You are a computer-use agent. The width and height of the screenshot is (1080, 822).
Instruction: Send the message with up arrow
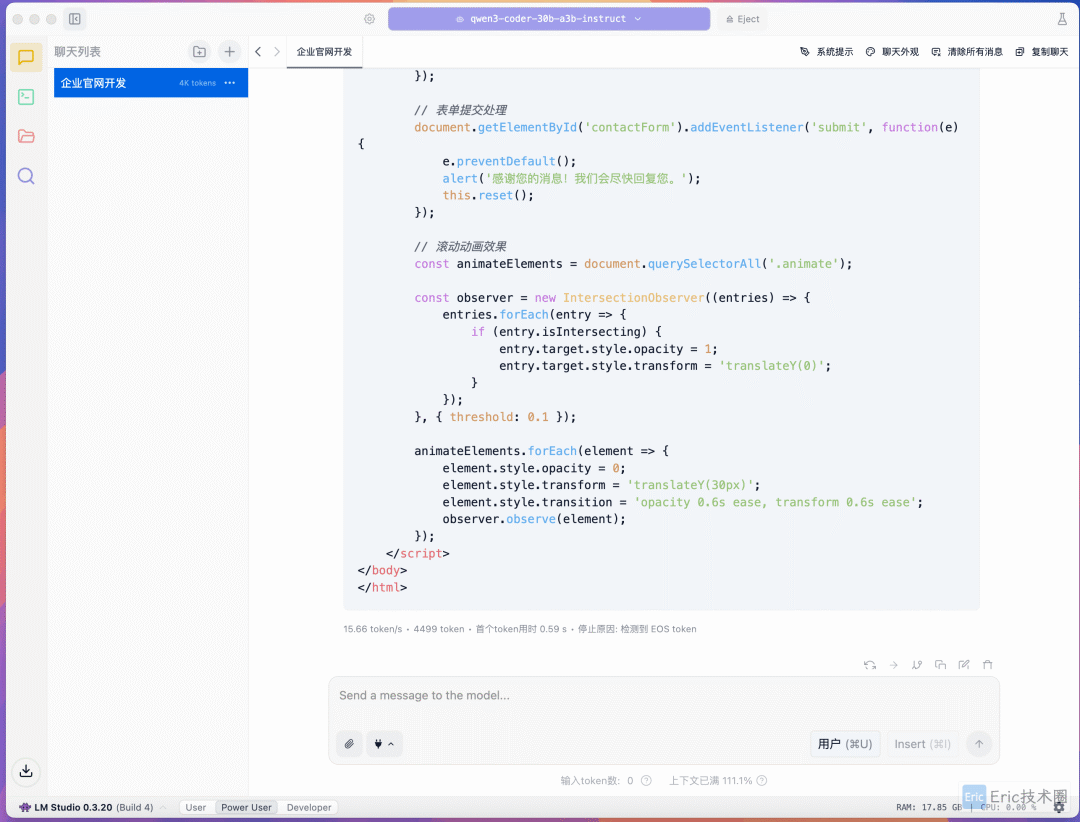coord(979,744)
